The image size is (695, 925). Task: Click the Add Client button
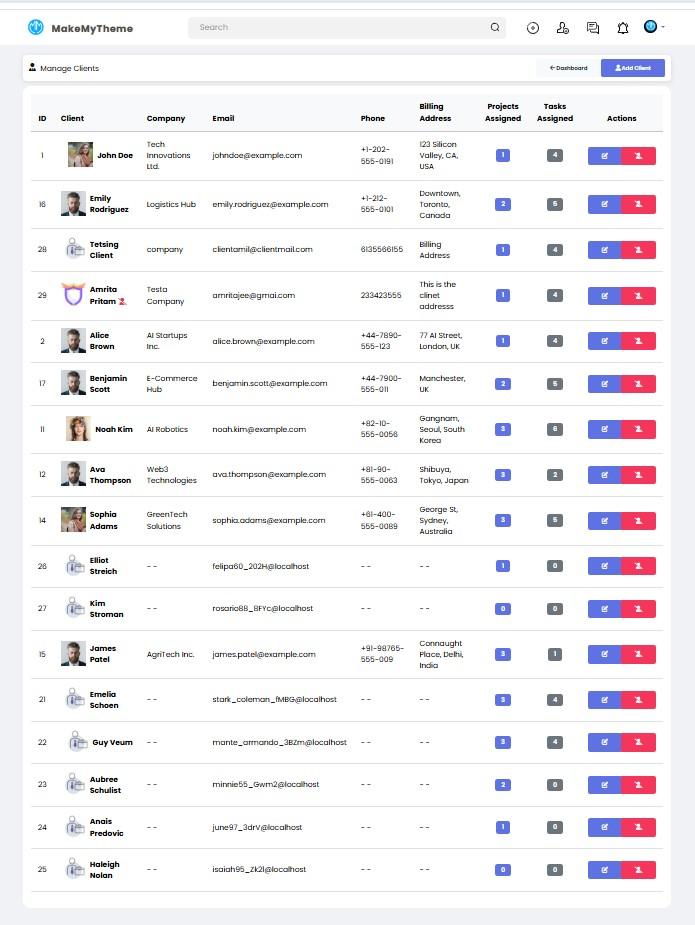point(632,68)
